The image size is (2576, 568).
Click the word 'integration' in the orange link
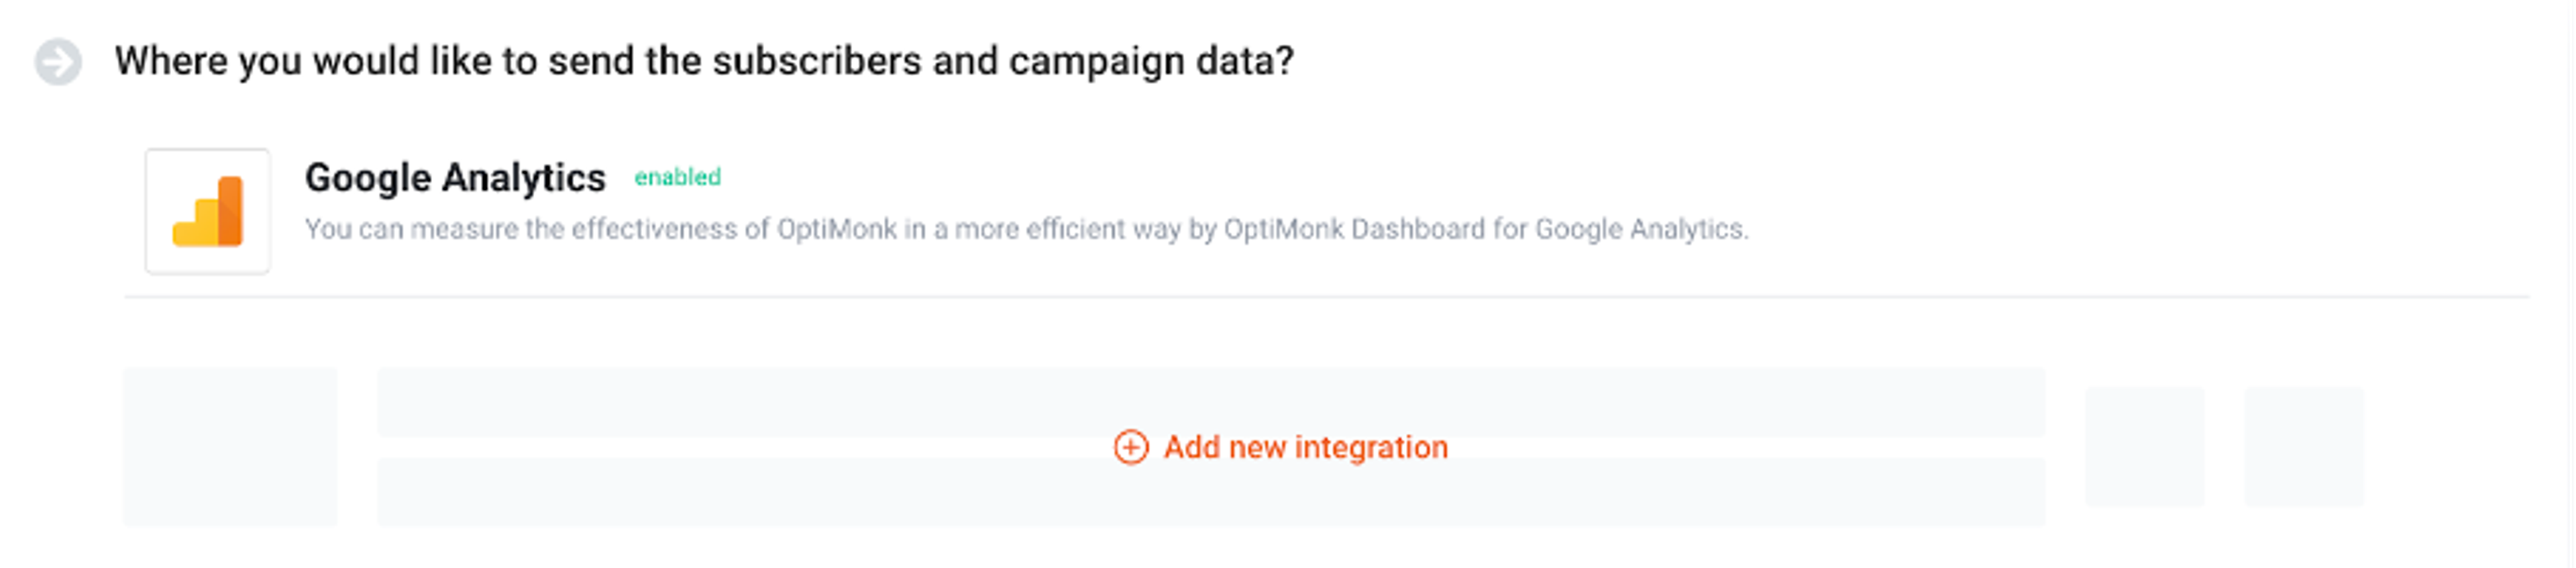[1370, 447]
